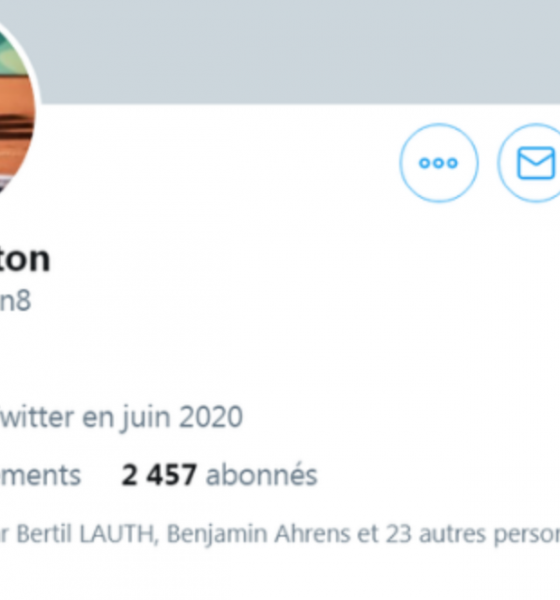Screen dimensions: 560x600
Task: Open the three-dot more options menu
Action: coord(439,163)
